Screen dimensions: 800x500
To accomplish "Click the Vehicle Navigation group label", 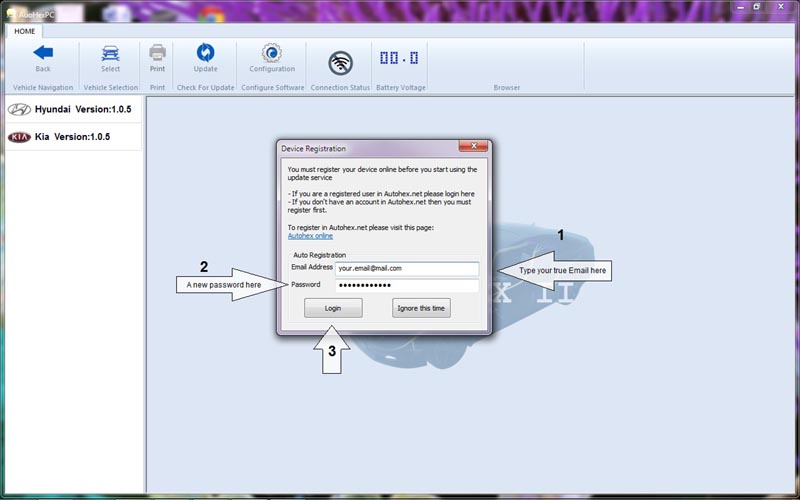I will tap(43, 88).
